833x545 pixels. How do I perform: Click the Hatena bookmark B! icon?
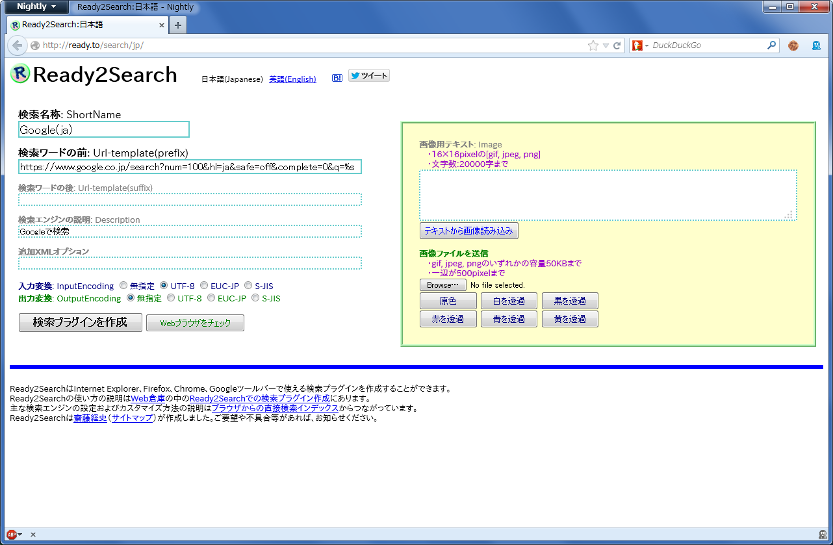coord(337,78)
